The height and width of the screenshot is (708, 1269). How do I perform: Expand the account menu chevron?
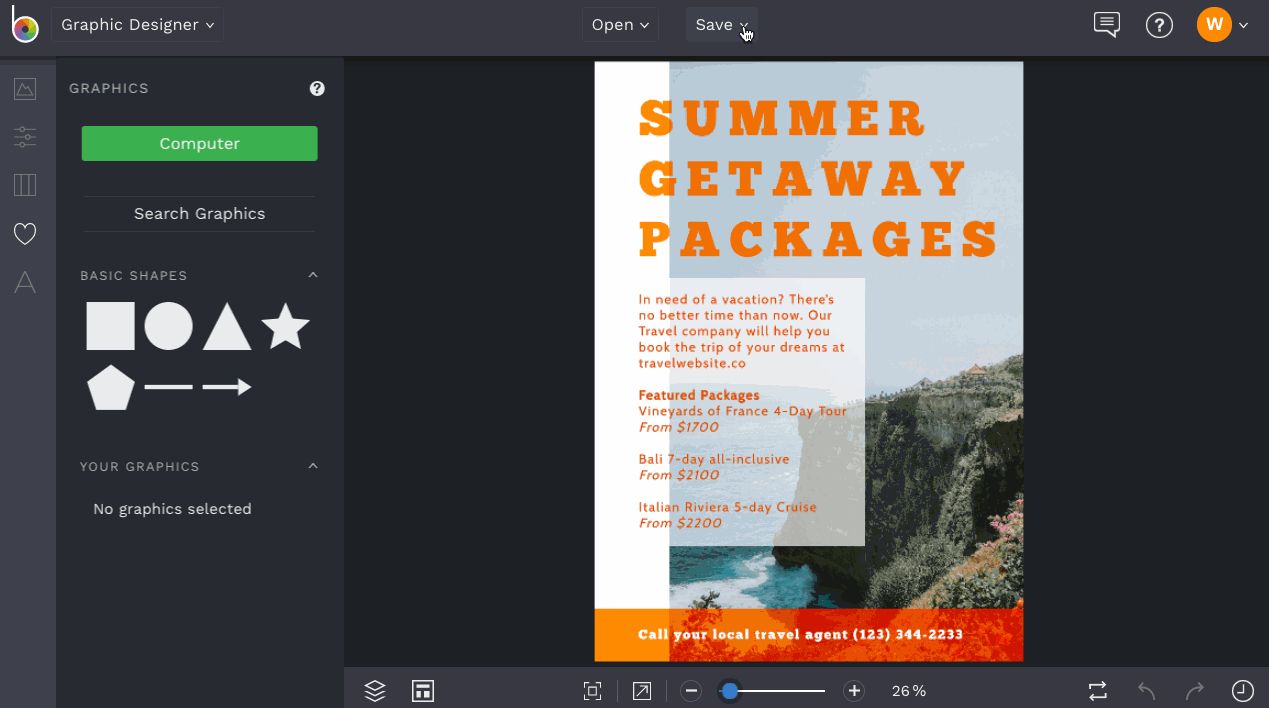1244,25
